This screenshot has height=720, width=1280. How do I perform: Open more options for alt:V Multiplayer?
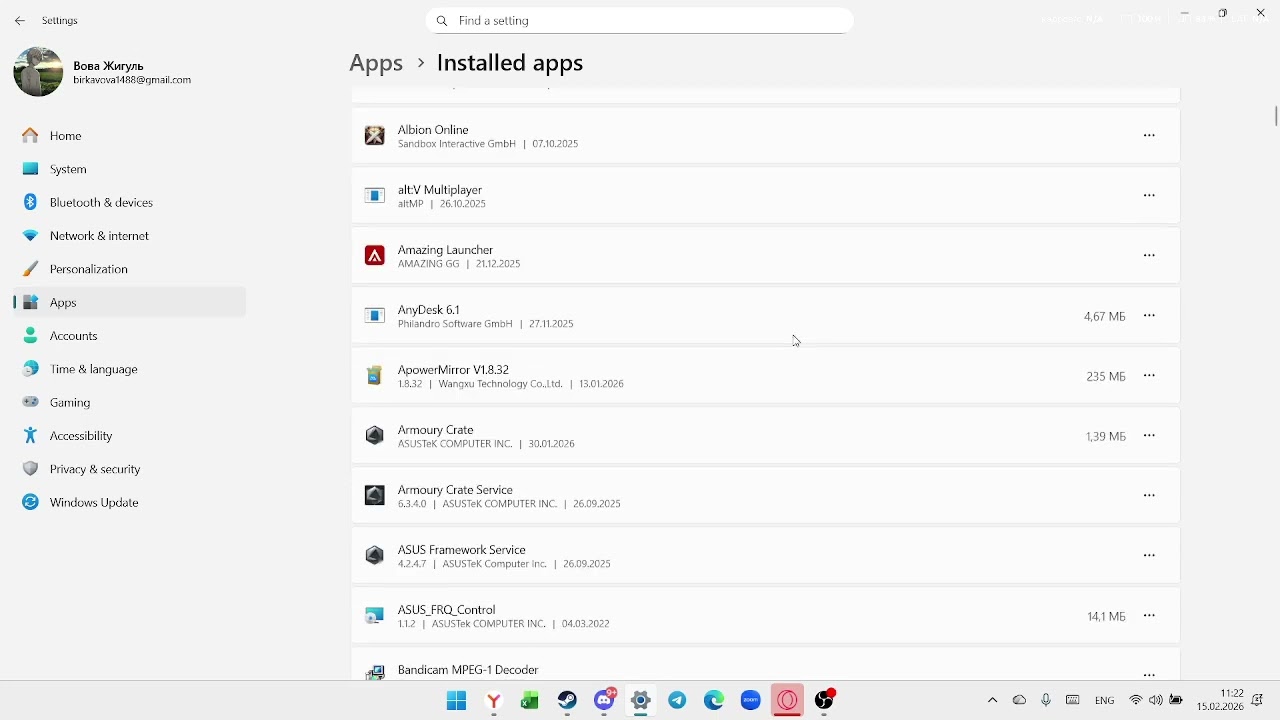pyautogui.click(x=1149, y=196)
